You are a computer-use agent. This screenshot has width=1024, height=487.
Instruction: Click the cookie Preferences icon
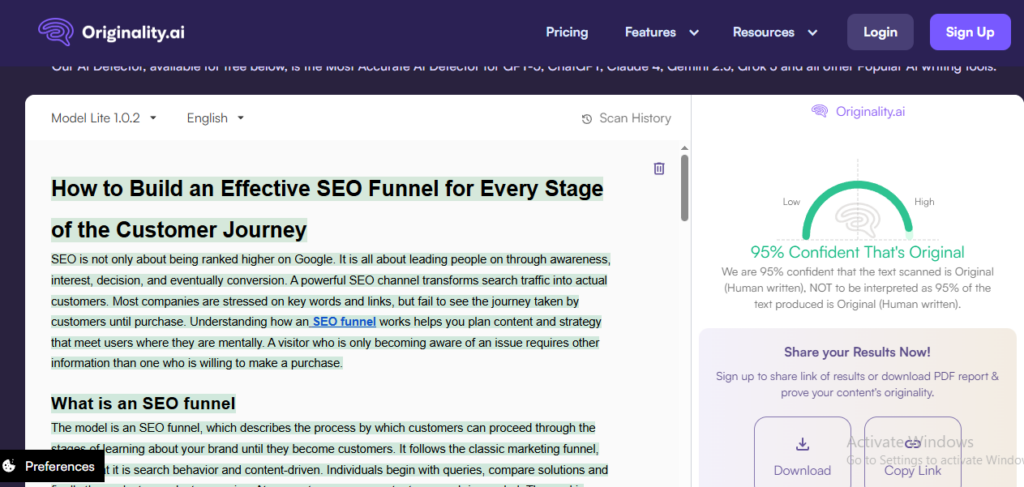(10, 466)
